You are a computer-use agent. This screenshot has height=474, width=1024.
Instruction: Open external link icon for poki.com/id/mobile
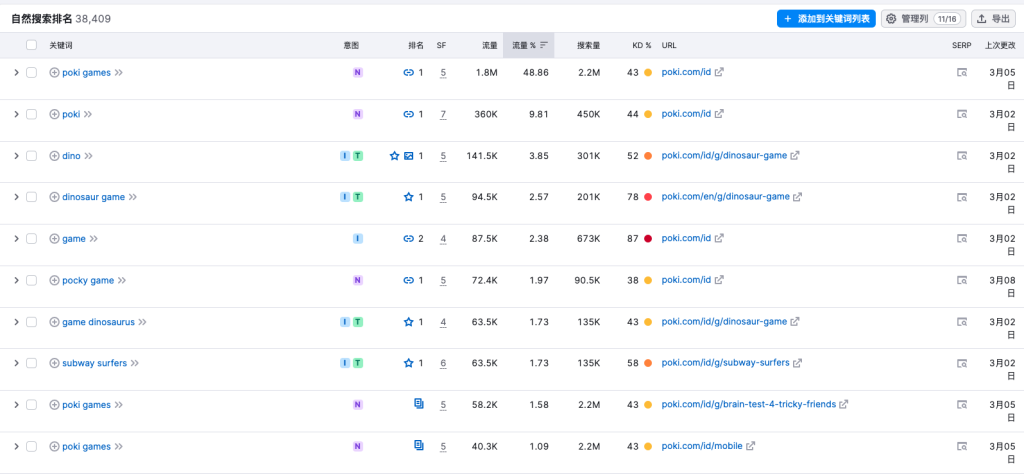click(x=750, y=447)
